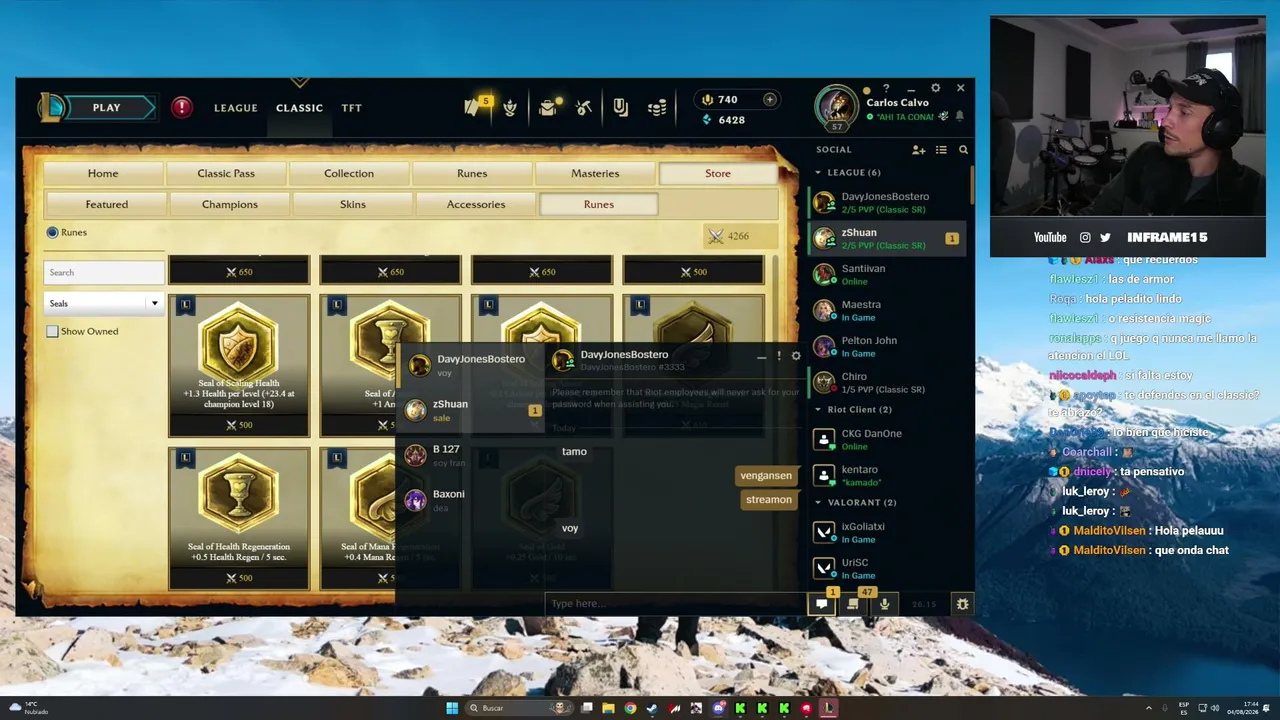
Task: Open B 127 conversation in chat list
Action: pos(472,455)
